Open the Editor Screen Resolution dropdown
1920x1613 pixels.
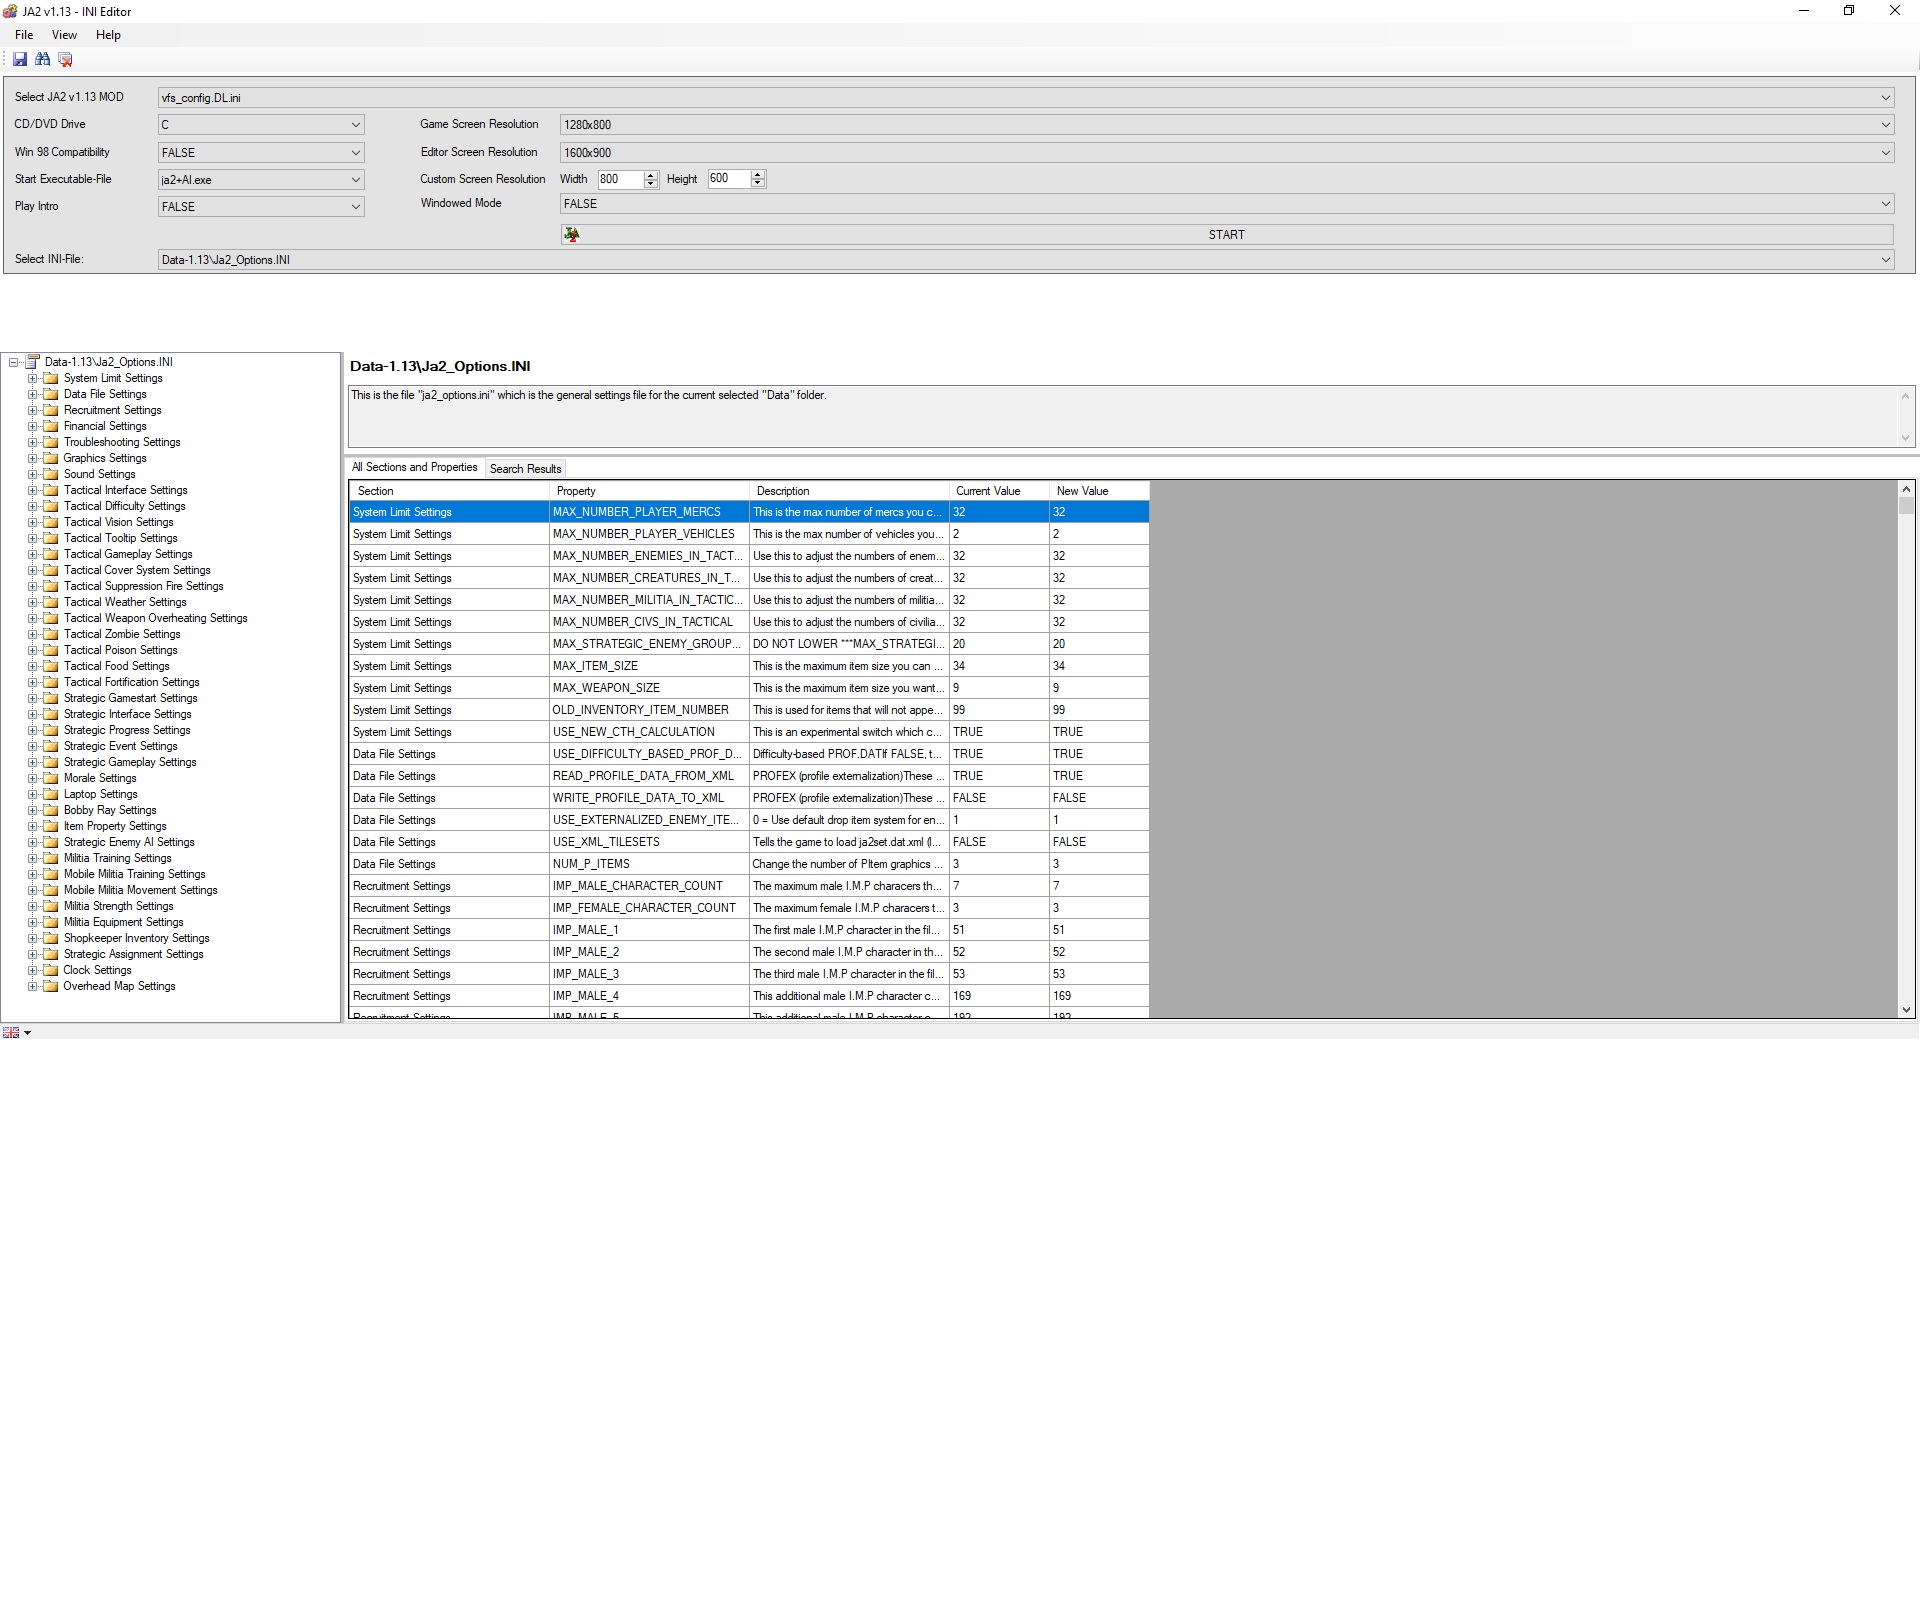click(1227, 152)
